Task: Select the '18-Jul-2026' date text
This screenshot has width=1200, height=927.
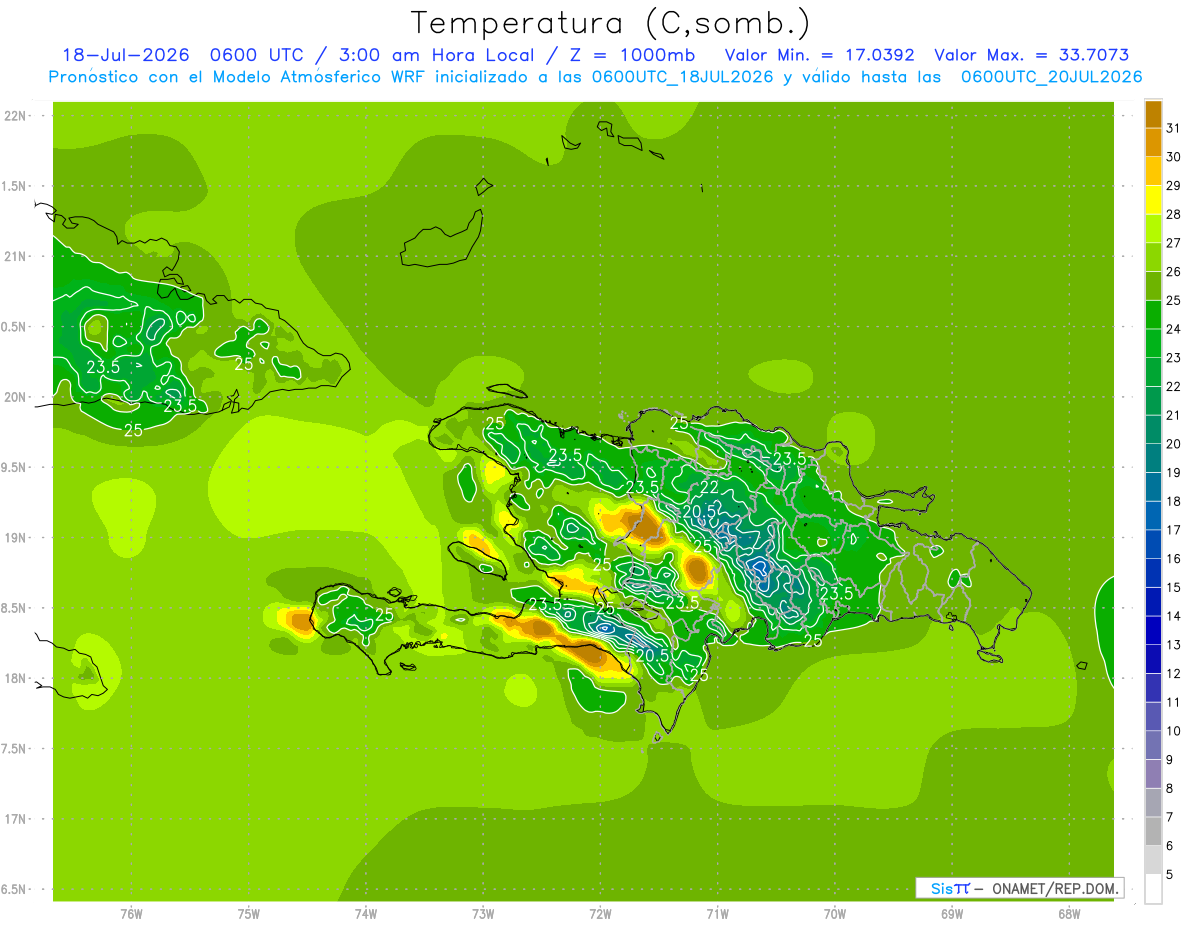Action: 126,55
